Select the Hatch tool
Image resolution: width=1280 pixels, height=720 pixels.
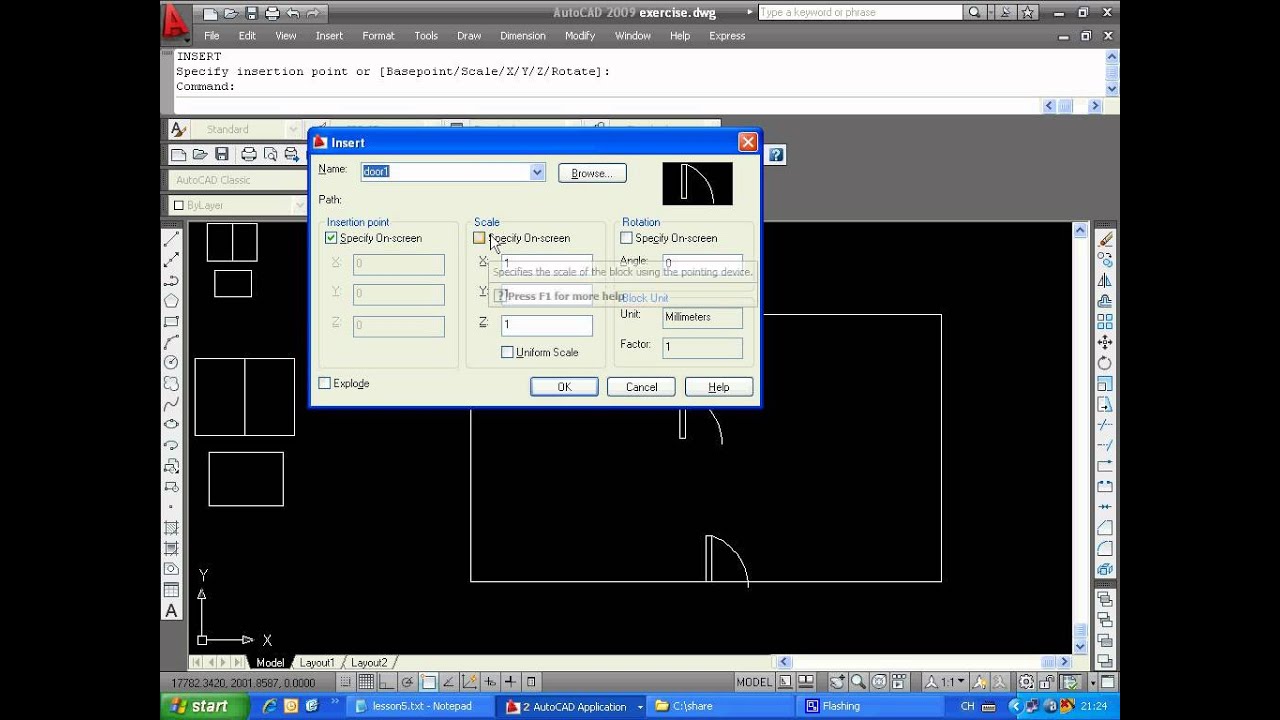(x=171, y=528)
